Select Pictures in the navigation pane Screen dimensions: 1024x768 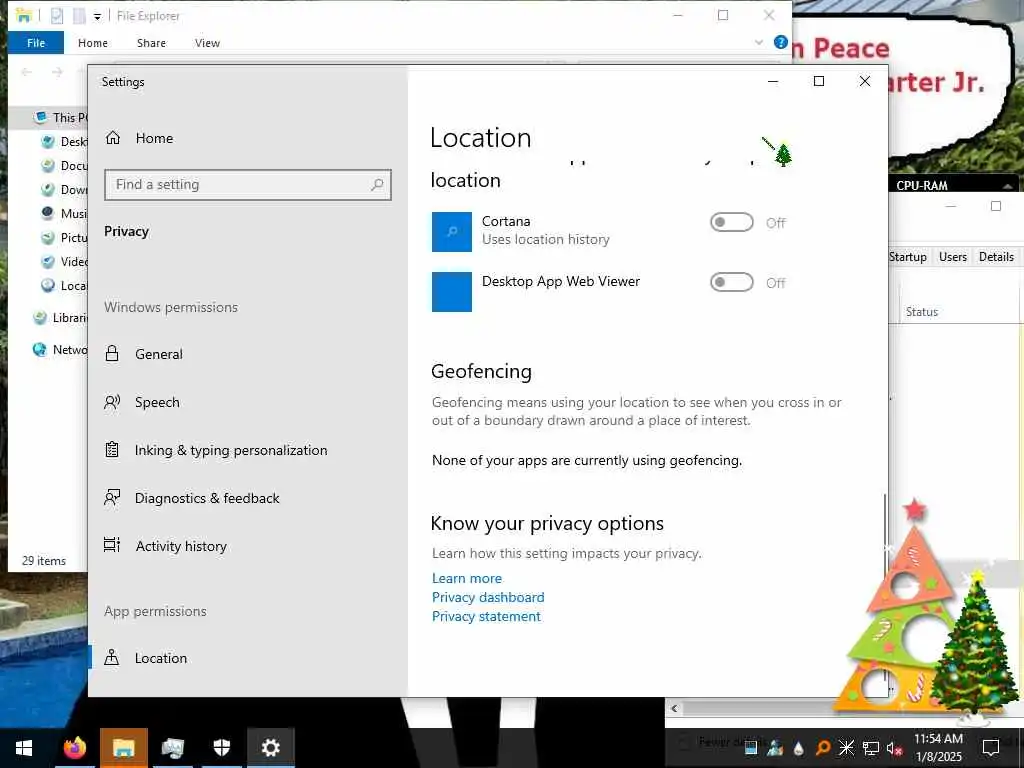click(73, 238)
